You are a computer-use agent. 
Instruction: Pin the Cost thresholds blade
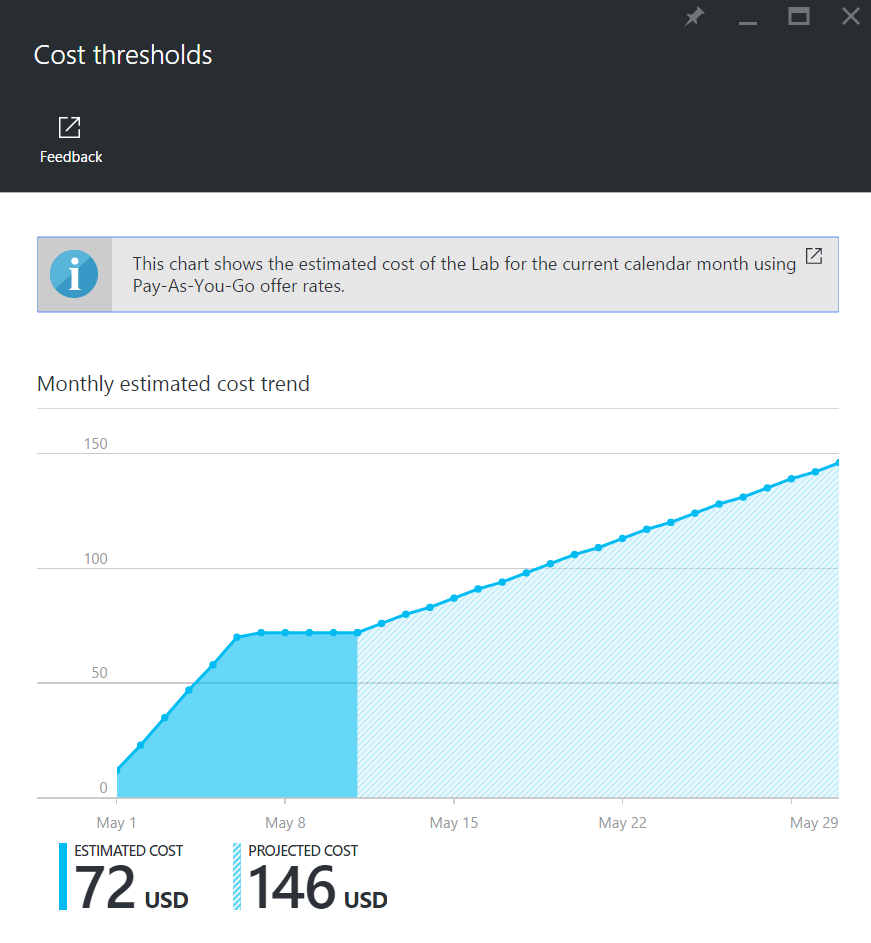(x=694, y=17)
